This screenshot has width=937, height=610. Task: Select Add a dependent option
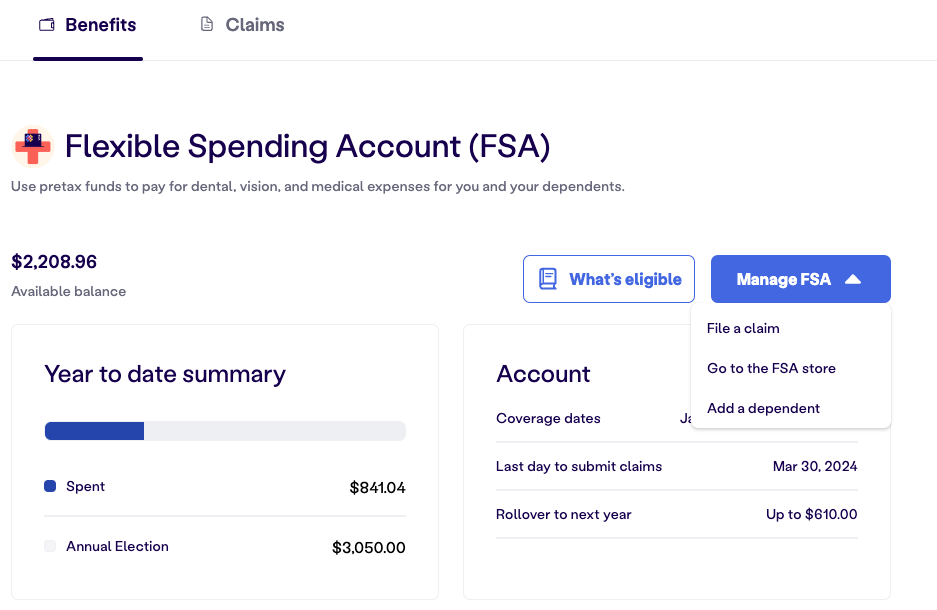[763, 408]
